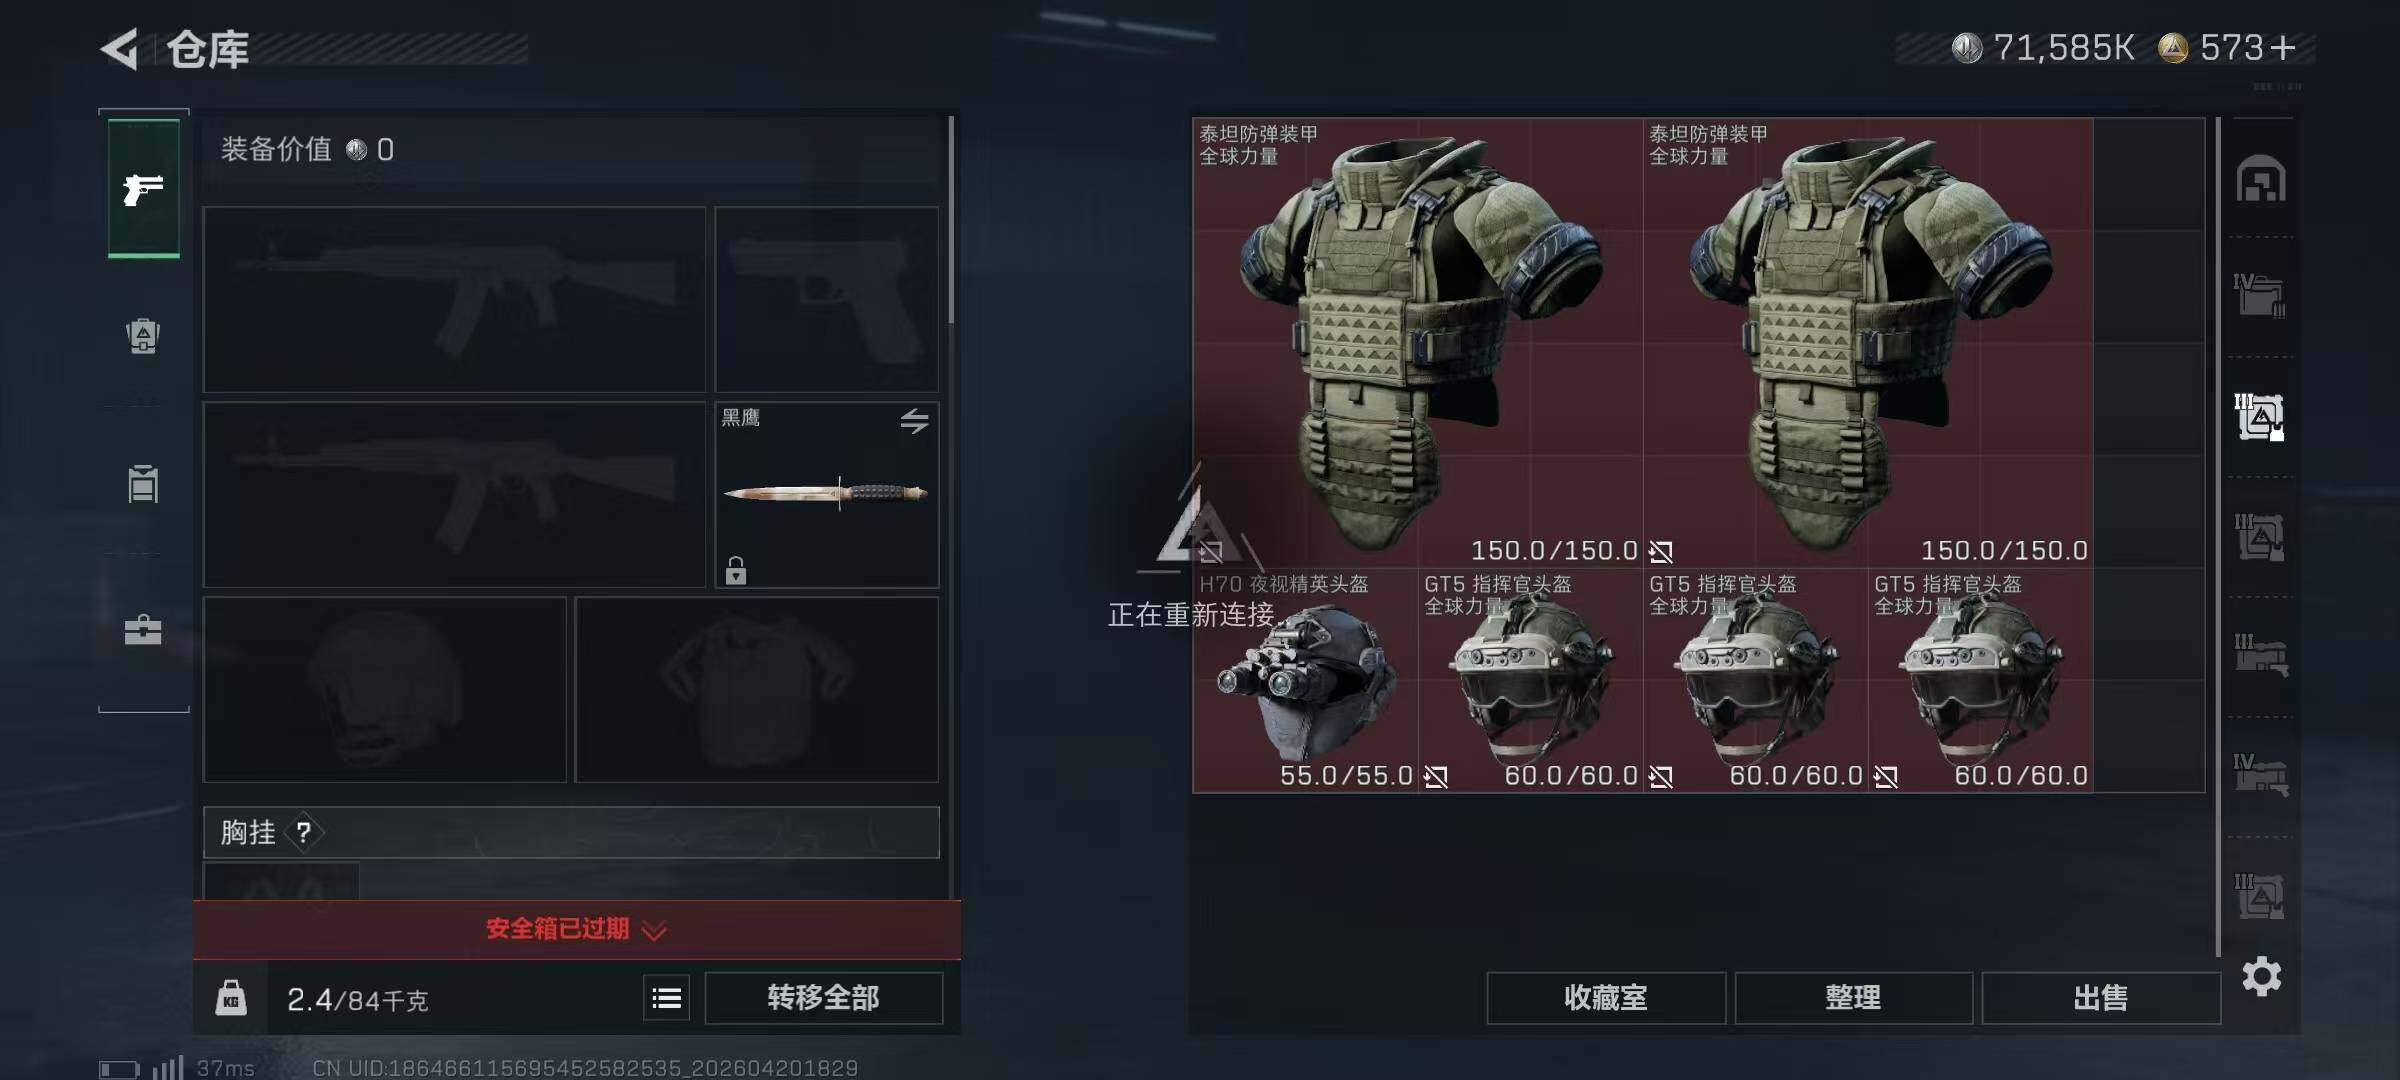Open the settings gear icon
Screen dimensions: 2400x1080
coord(2261,976)
